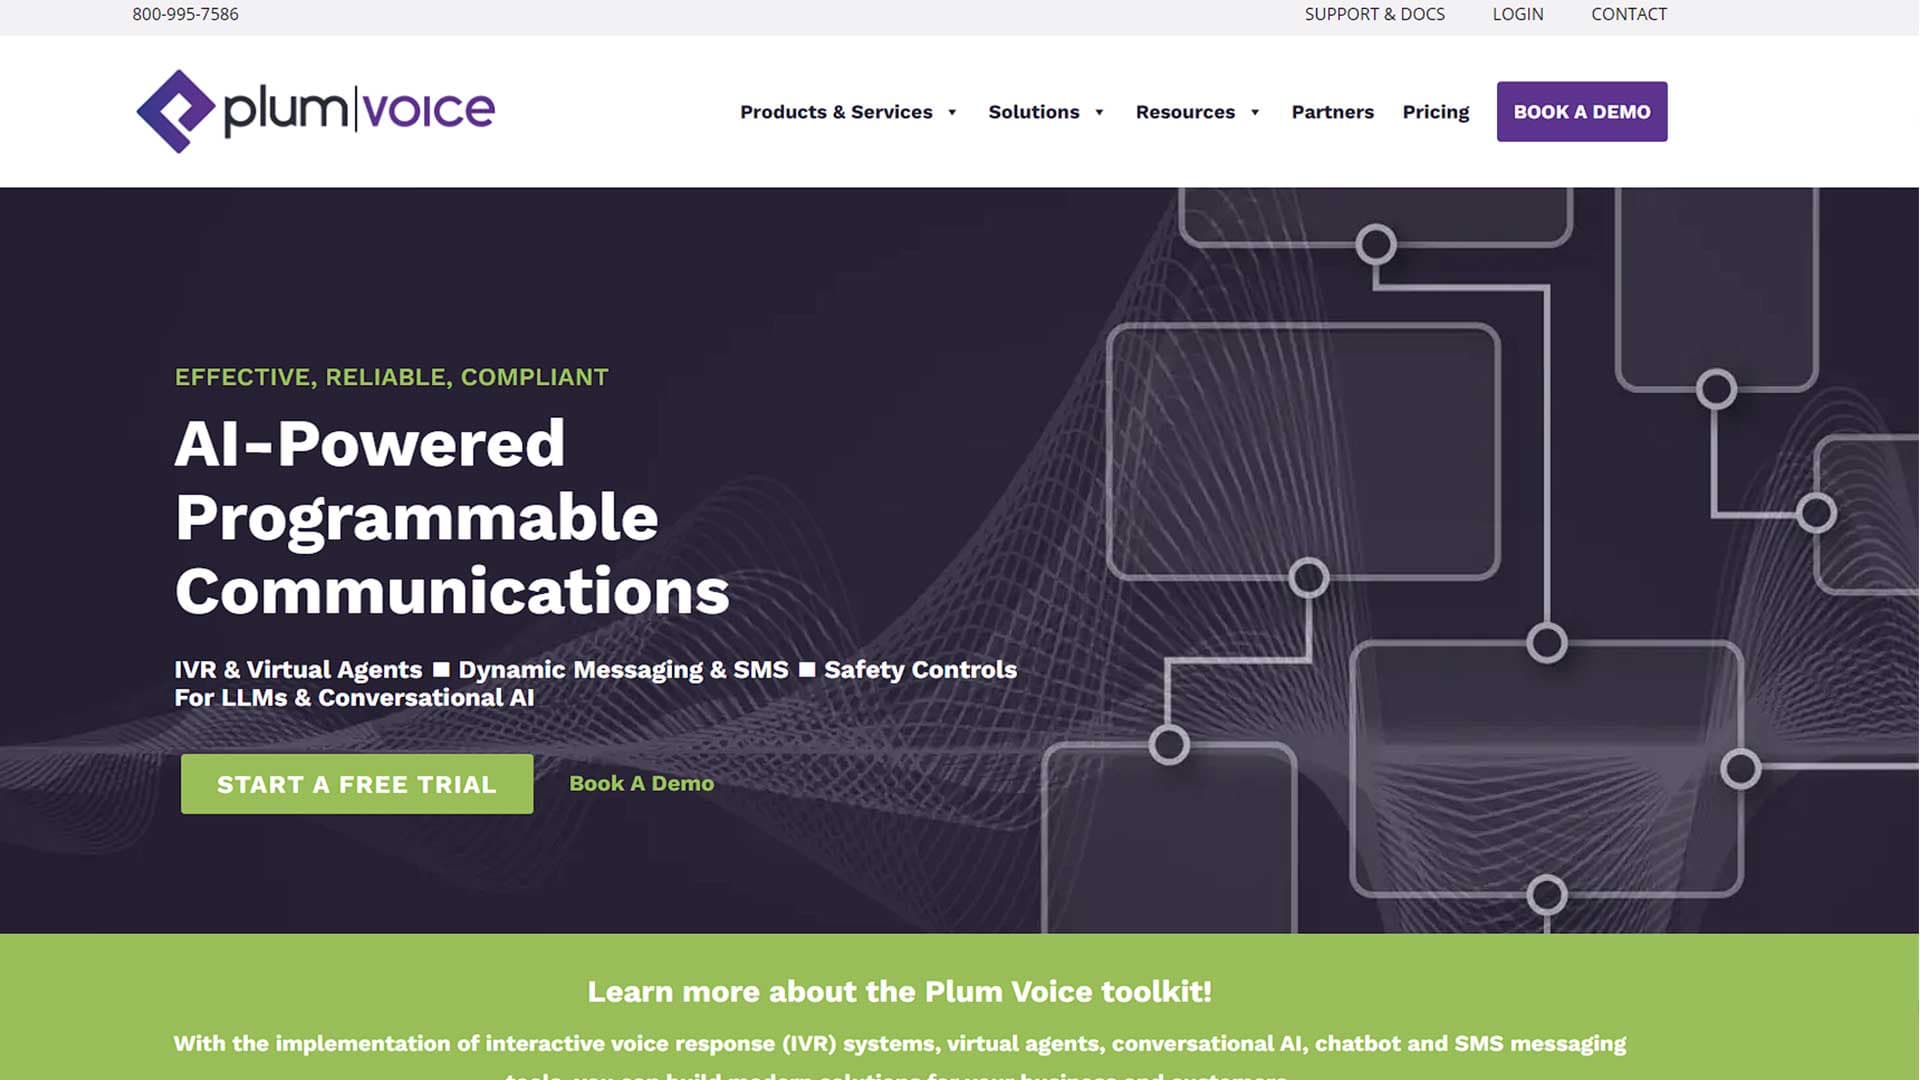Click the phone number 800-995-7586

[185, 14]
